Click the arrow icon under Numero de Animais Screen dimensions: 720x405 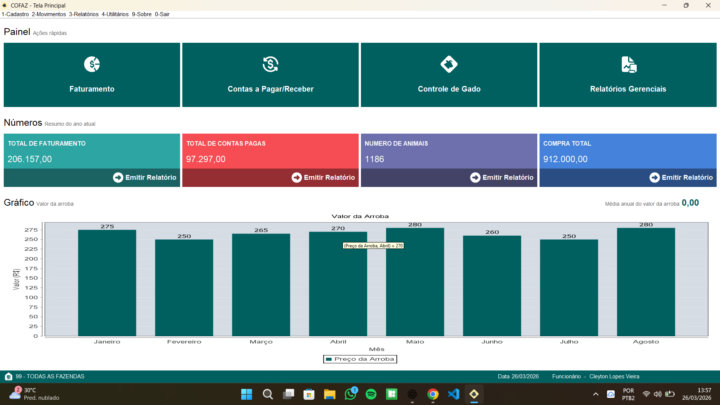pyautogui.click(x=475, y=177)
